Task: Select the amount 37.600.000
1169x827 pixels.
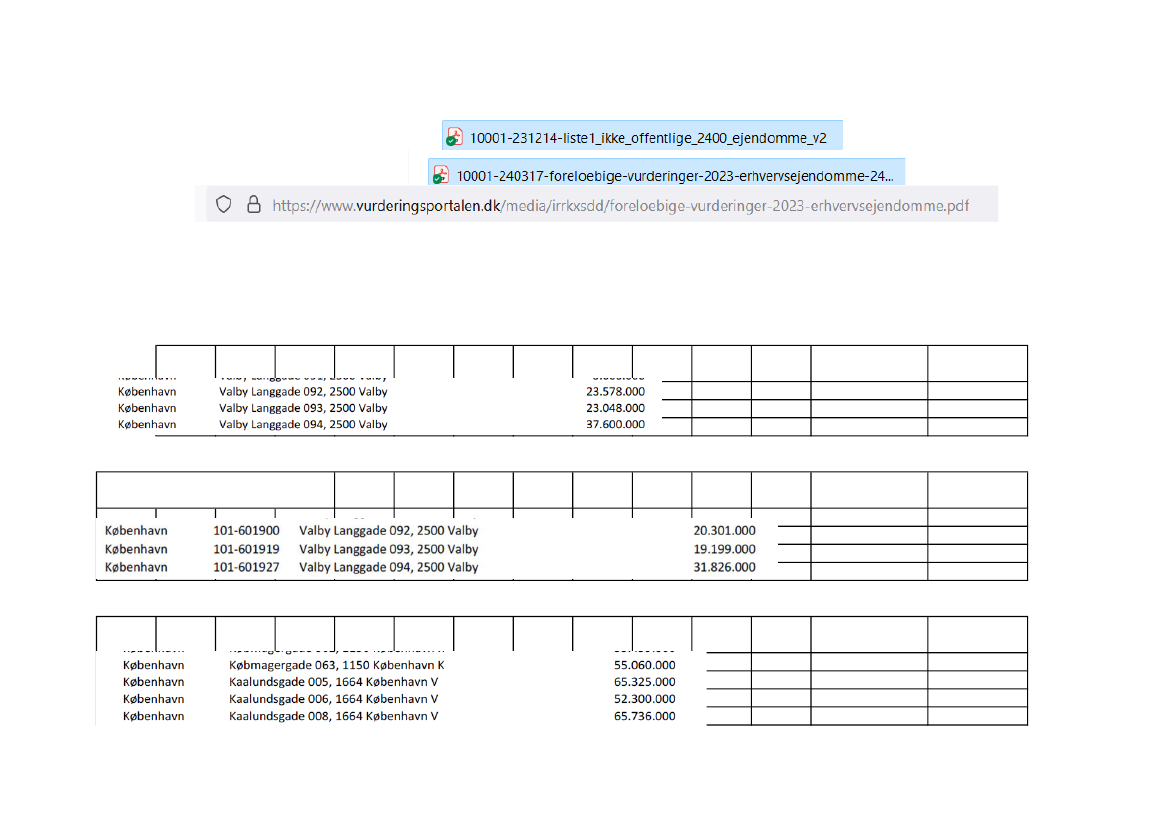Action: [x=615, y=424]
